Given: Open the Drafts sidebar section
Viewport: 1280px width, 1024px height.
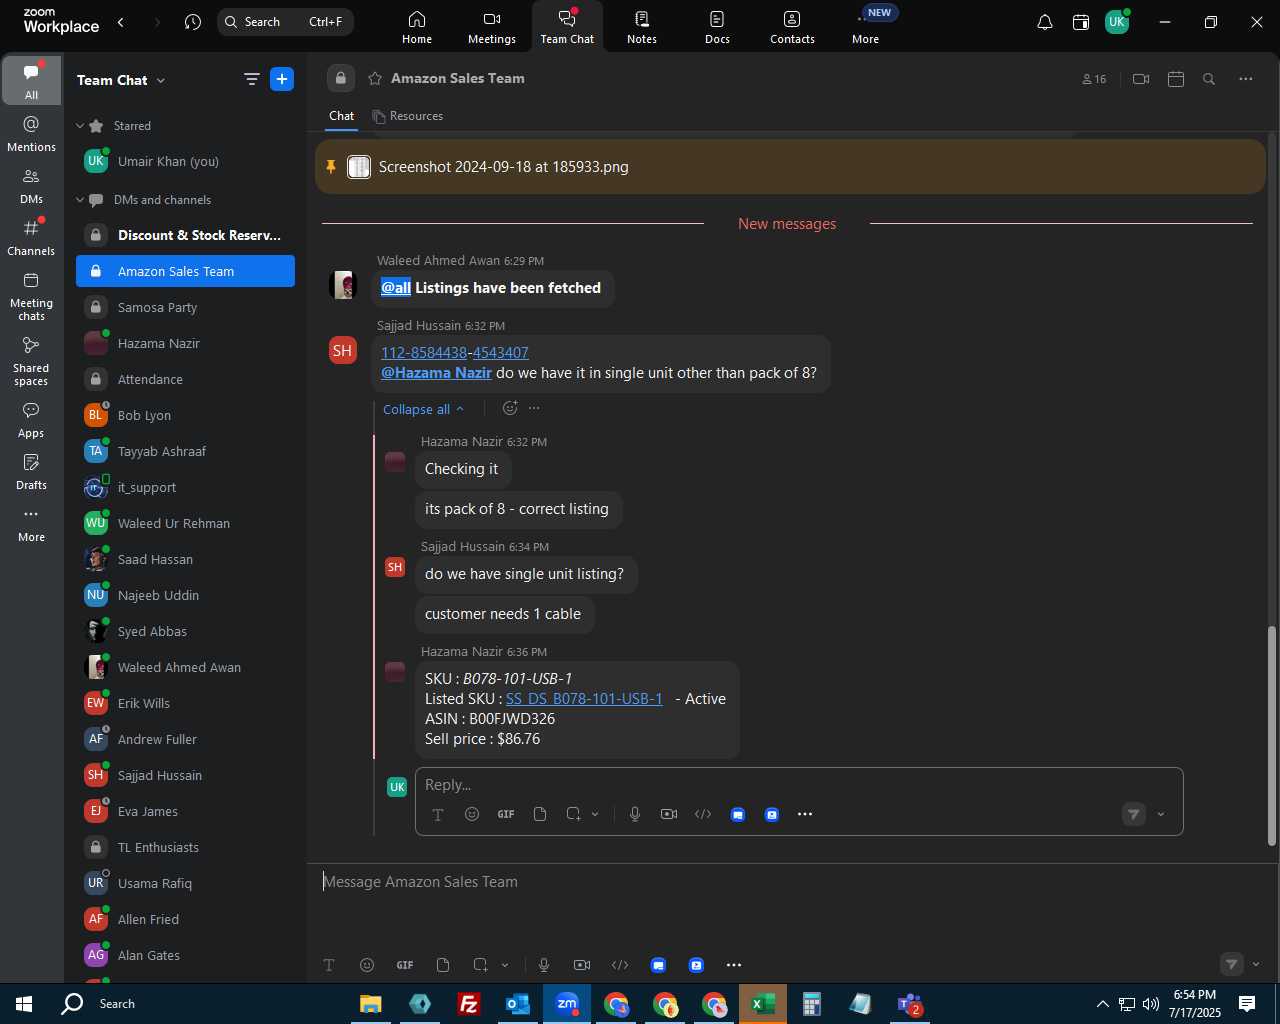Looking at the screenshot, I should 31,472.
